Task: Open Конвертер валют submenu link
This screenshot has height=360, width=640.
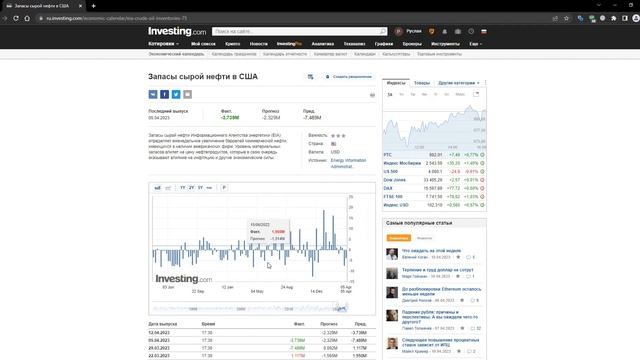Action: click(330, 54)
